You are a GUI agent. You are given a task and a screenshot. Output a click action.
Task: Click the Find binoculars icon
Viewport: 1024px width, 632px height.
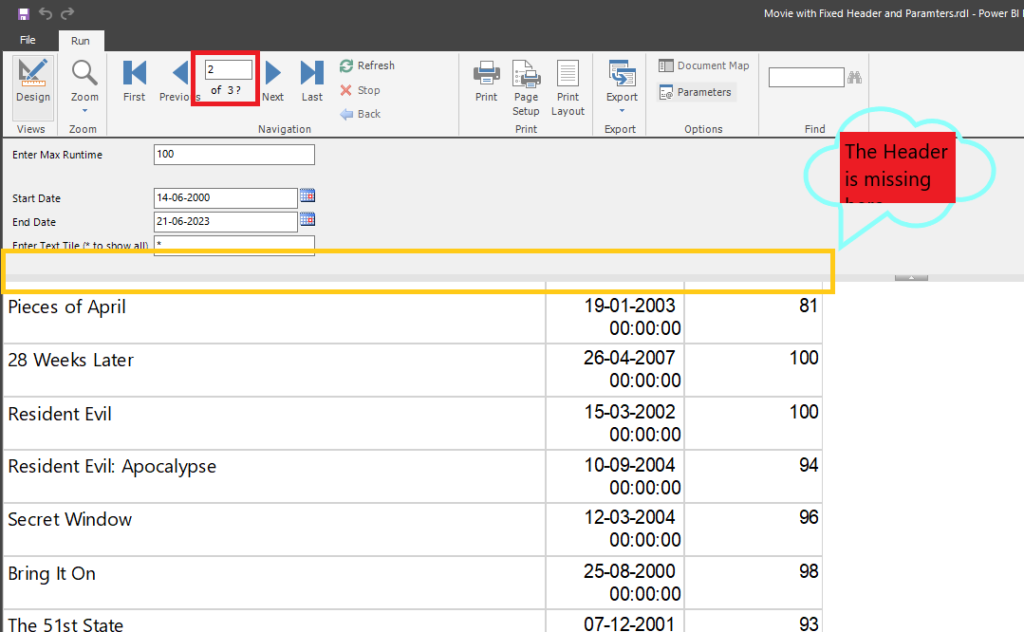[x=854, y=78]
